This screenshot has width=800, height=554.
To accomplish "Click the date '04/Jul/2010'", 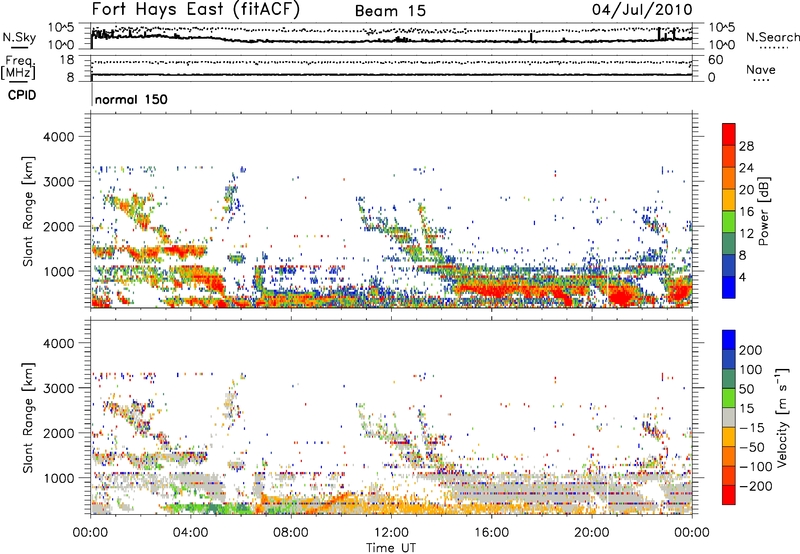I will pyautogui.click(x=642, y=10).
